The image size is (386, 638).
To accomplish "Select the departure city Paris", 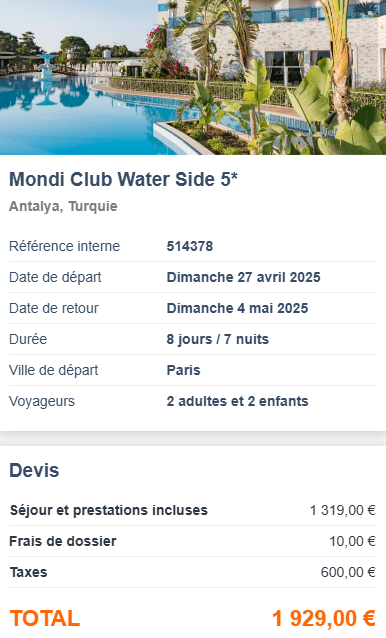I will click(x=183, y=370).
